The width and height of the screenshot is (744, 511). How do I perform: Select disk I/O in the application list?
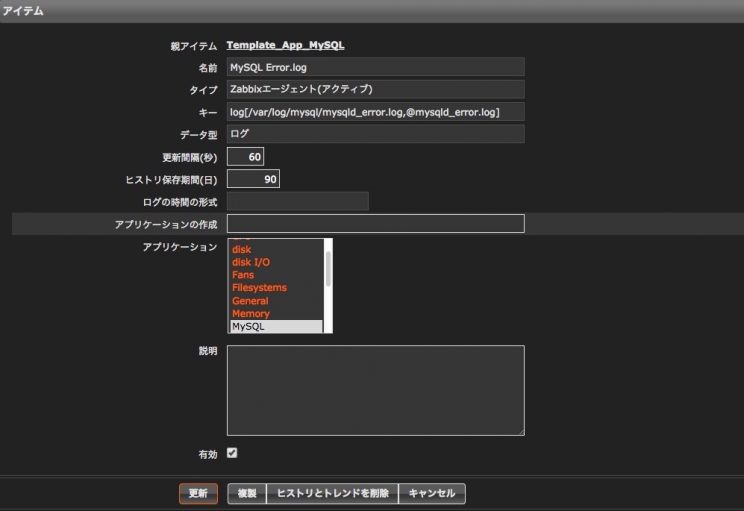click(250, 262)
